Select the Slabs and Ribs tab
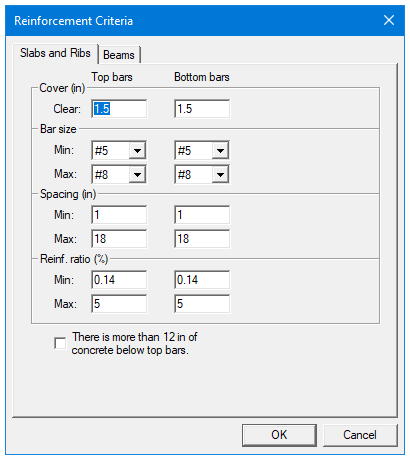The width and height of the screenshot is (410, 460). point(55,53)
